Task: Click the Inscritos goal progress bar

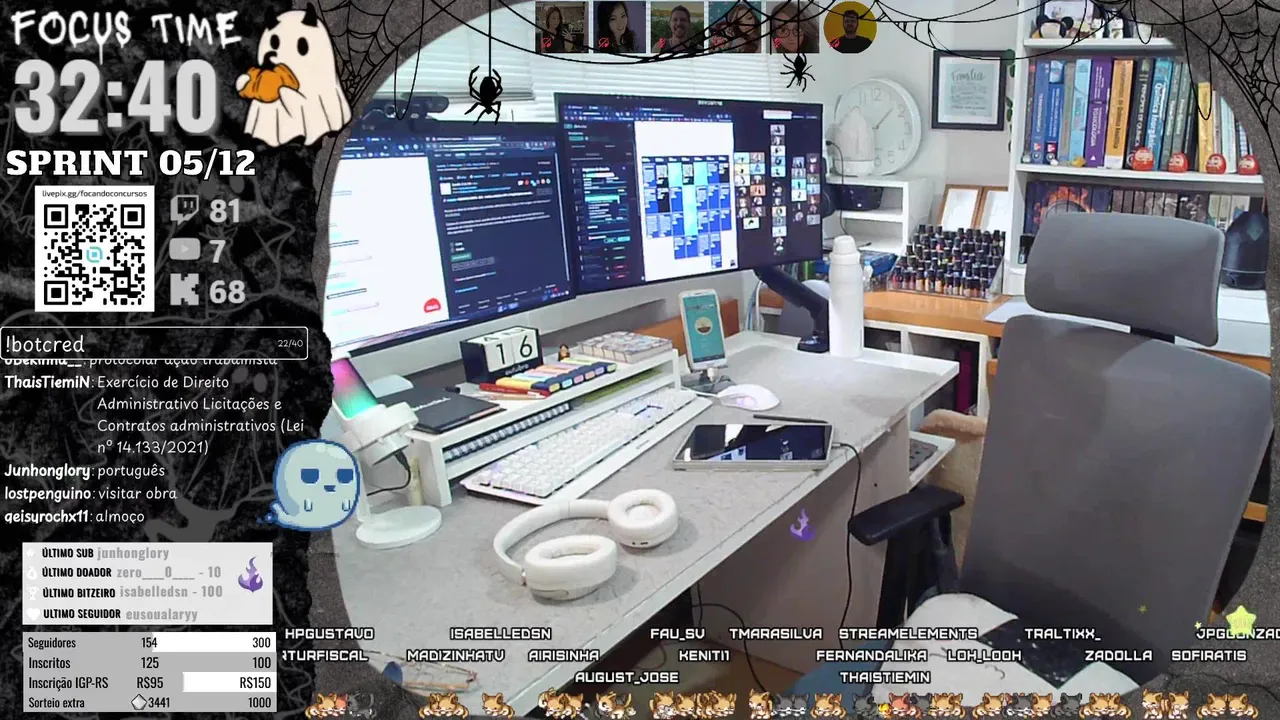Action: coord(149,663)
